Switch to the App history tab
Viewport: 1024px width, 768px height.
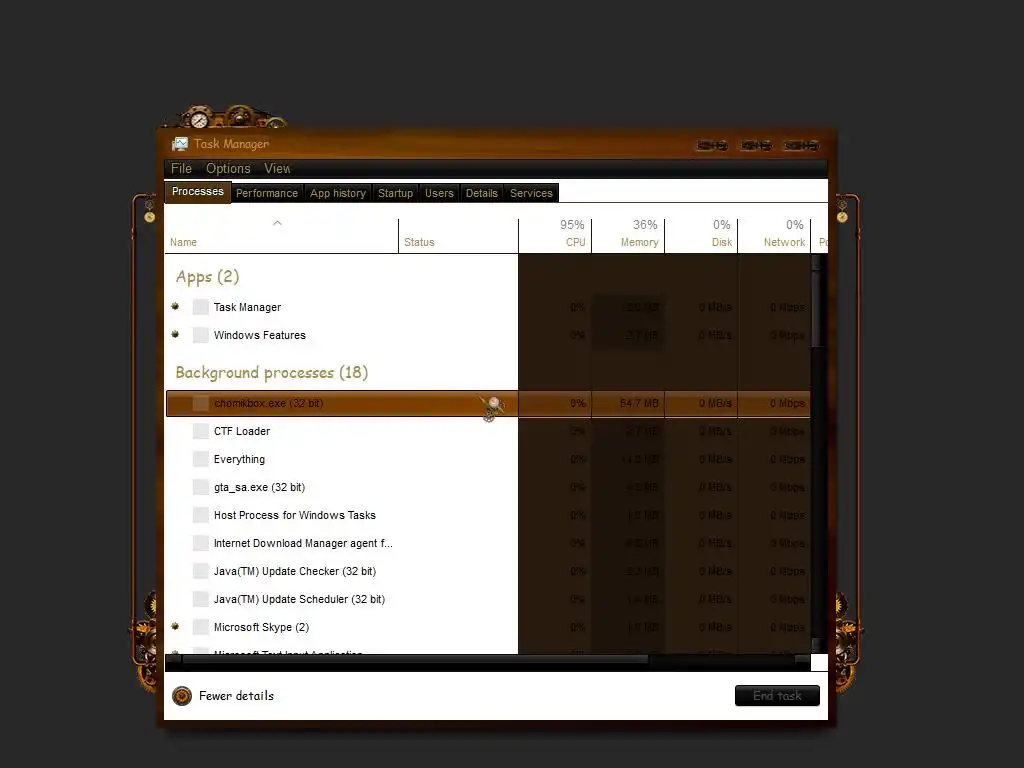pos(338,193)
